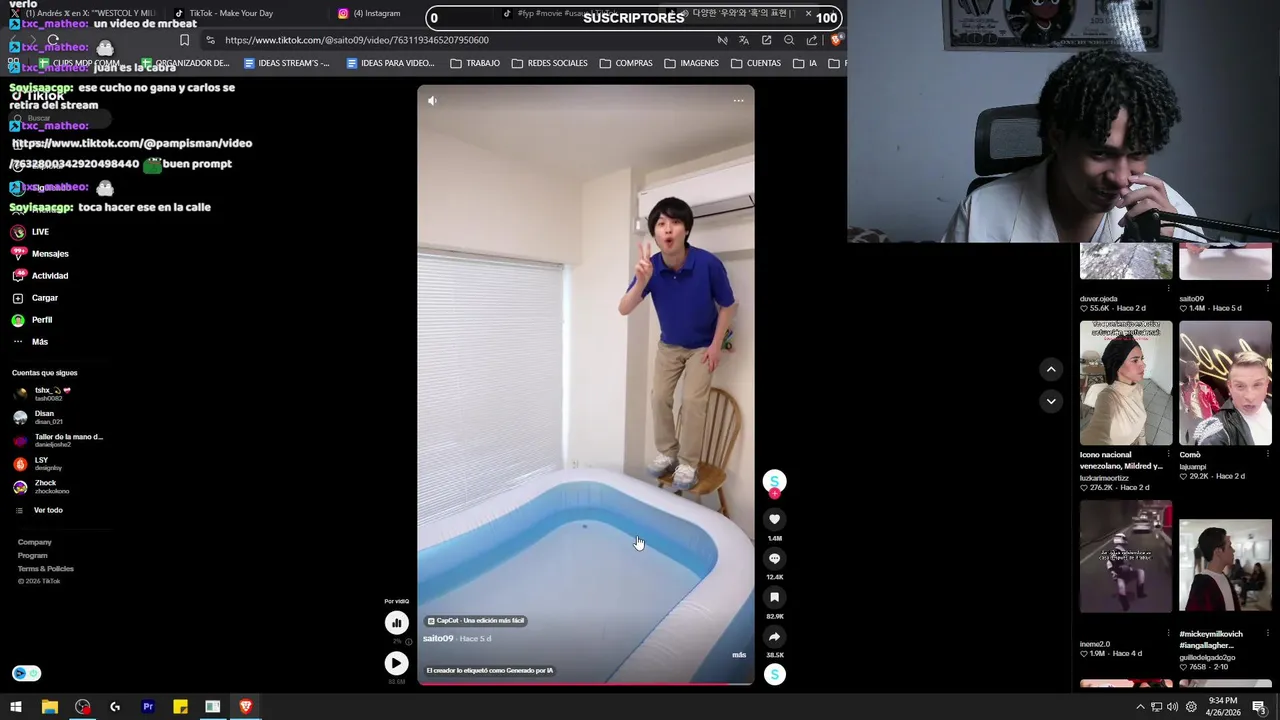Screen dimensions: 1280x720
Task: Open the Windows Start menu
Action: click(16, 707)
